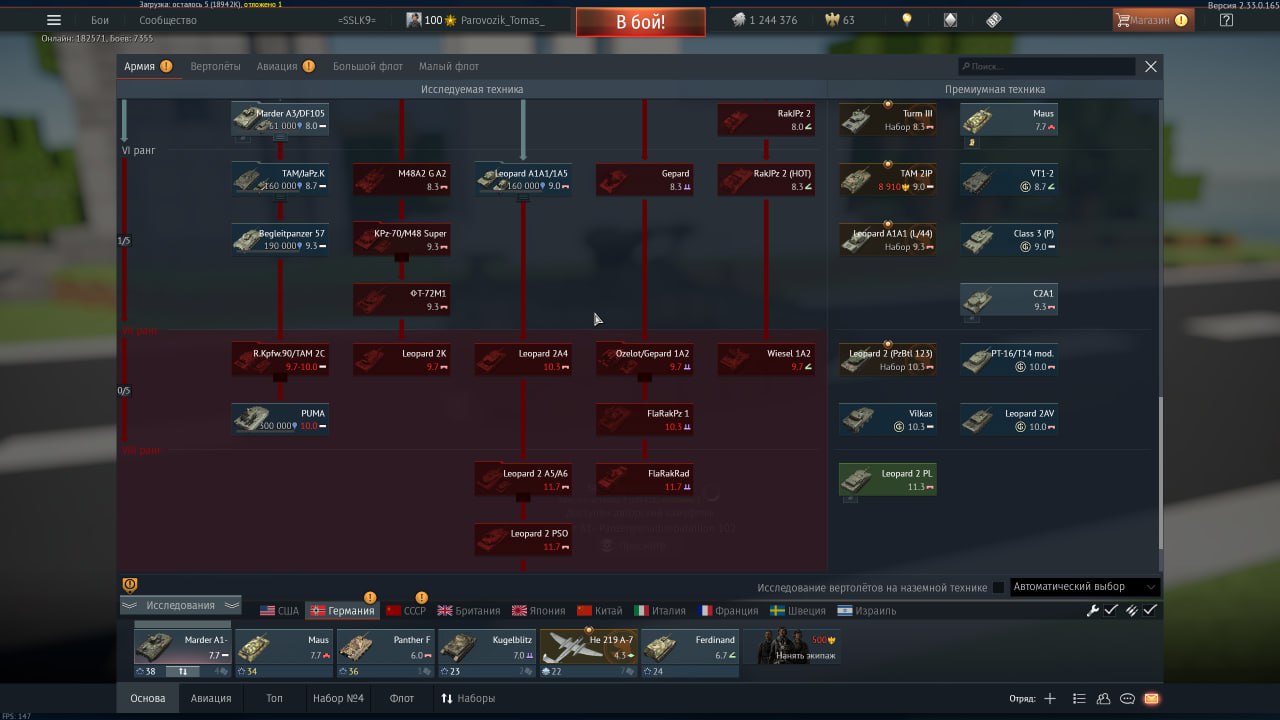Select the Основа preset tab

coord(148,698)
